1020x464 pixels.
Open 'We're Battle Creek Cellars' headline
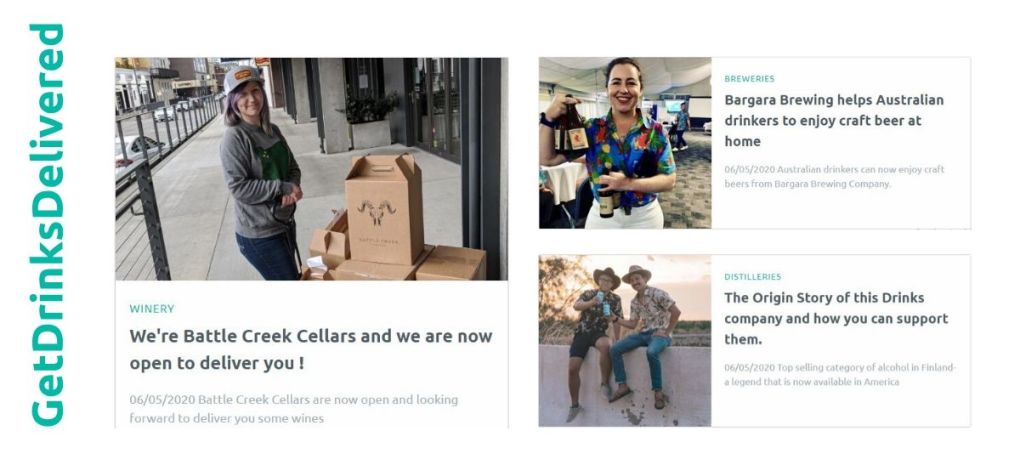pos(311,349)
